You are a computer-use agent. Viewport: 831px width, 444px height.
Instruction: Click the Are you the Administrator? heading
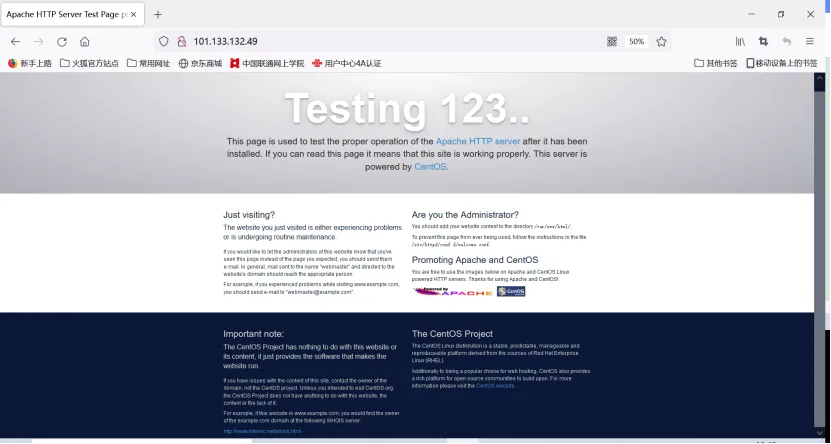point(465,215)
